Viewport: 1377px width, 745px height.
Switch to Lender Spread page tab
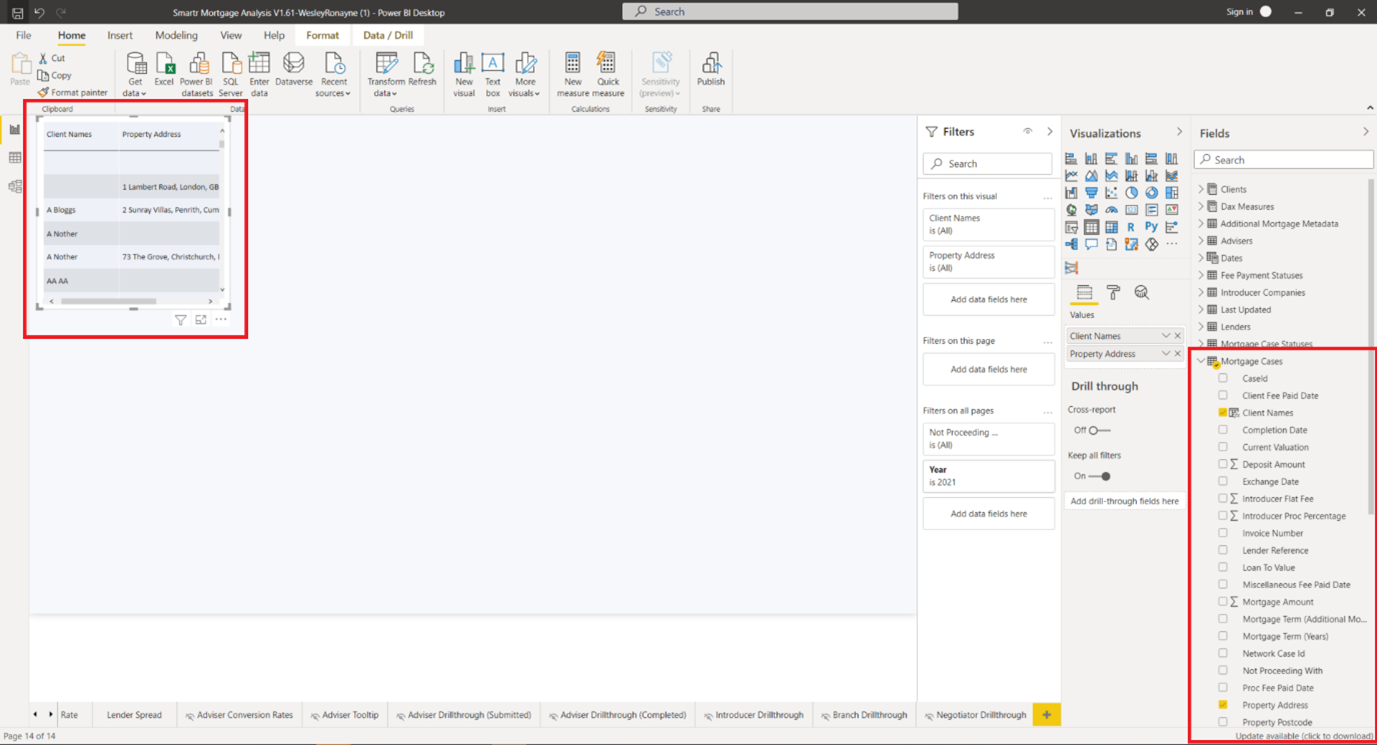pos(134,715)
